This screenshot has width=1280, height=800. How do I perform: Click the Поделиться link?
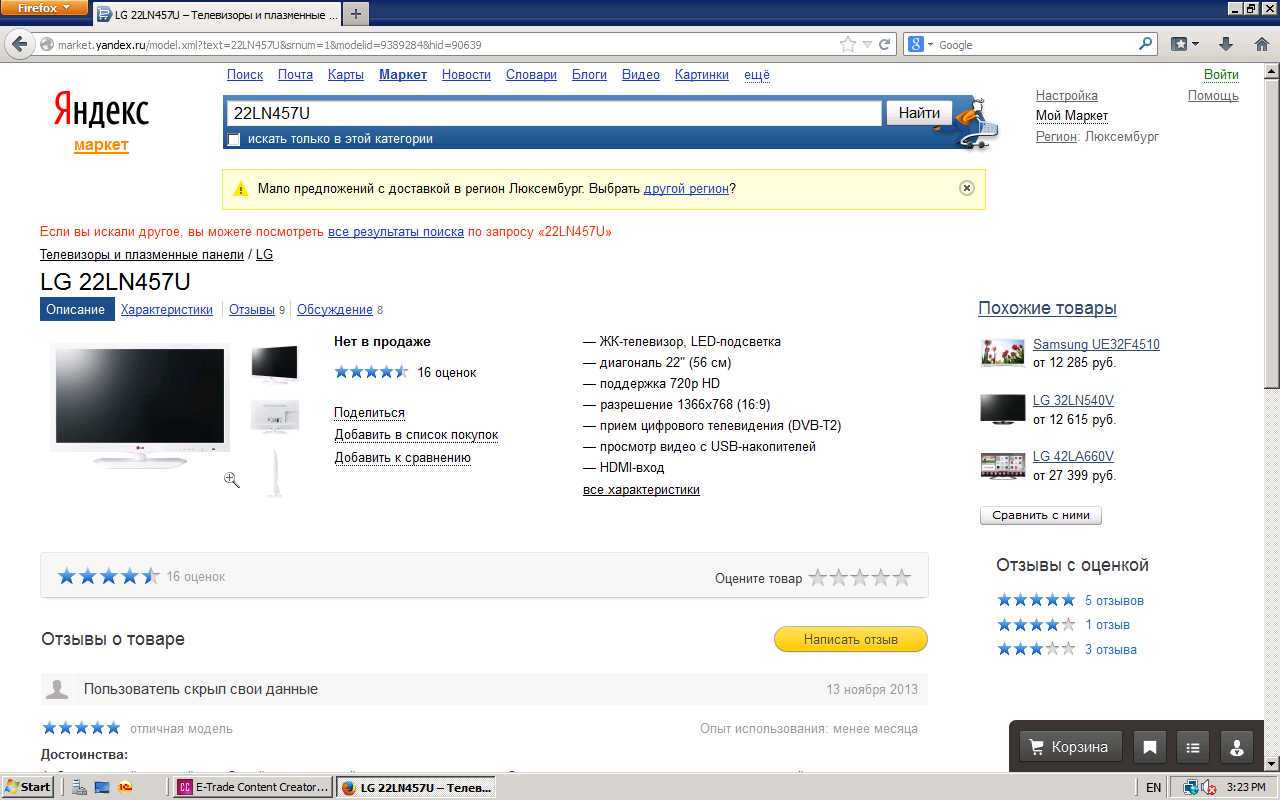pyautogui.click(x=369, y=413)
